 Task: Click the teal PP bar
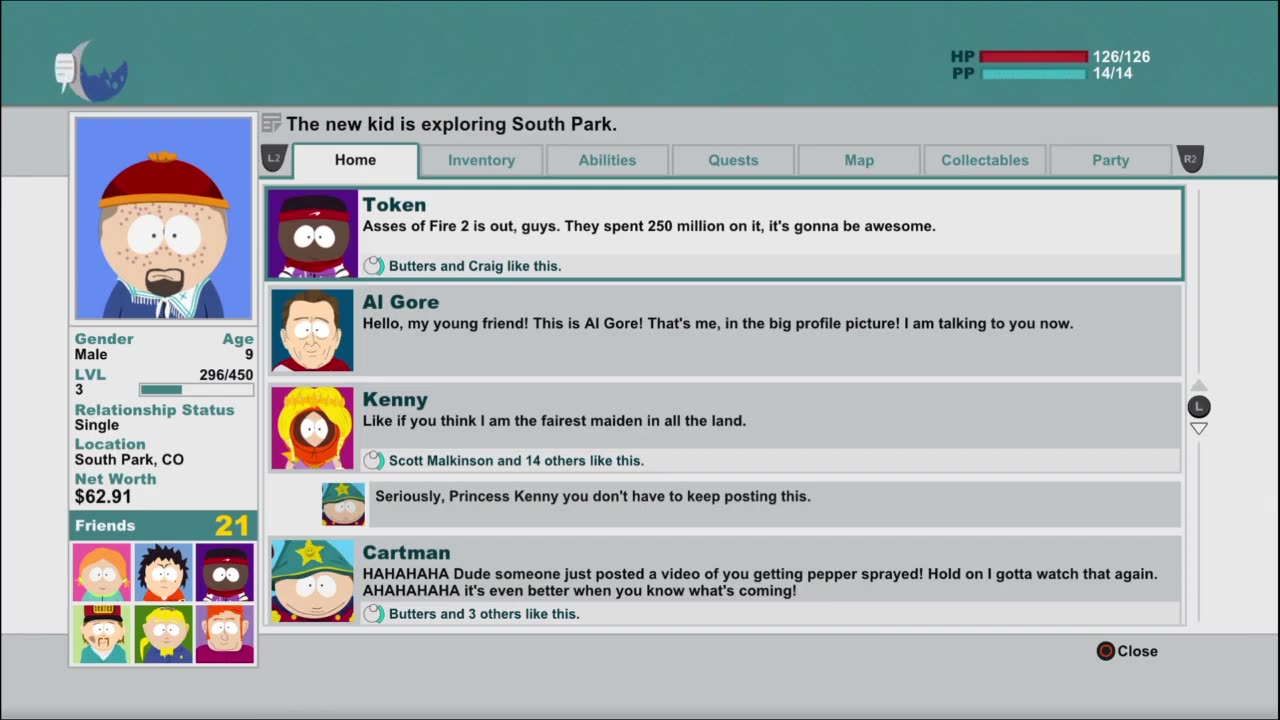[x=1033, y=74]
